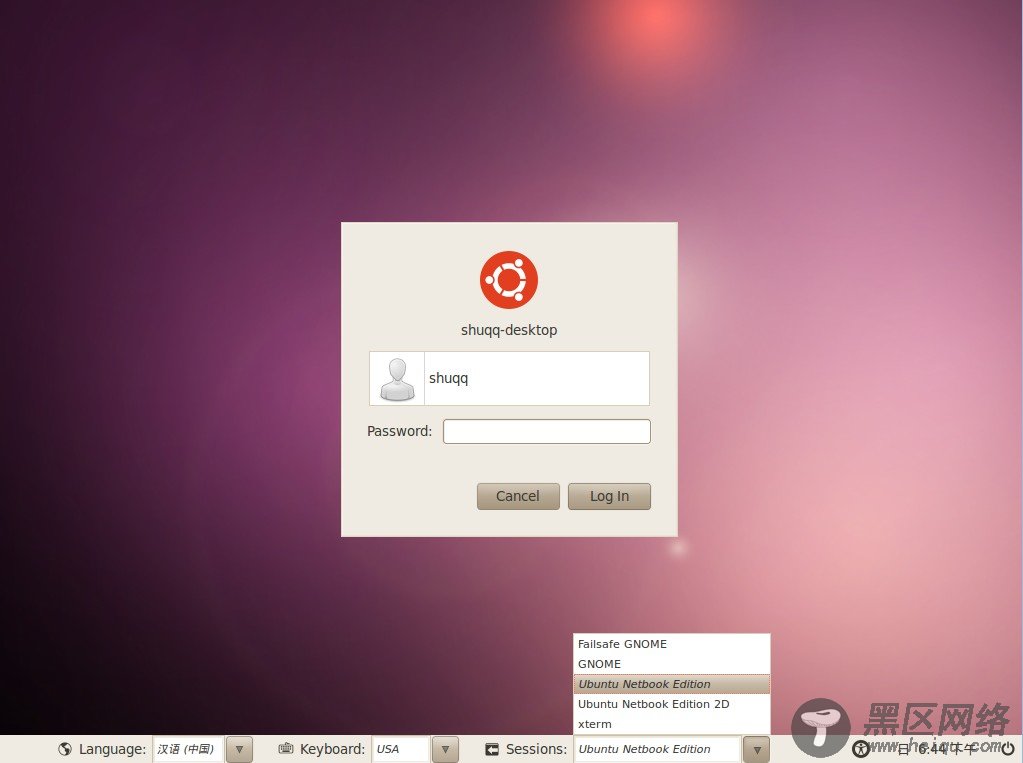Image resolution: width=1023 pixels, height=763 pixels.
Task: Click the shuqq user avatar picture
Action: 397,379
